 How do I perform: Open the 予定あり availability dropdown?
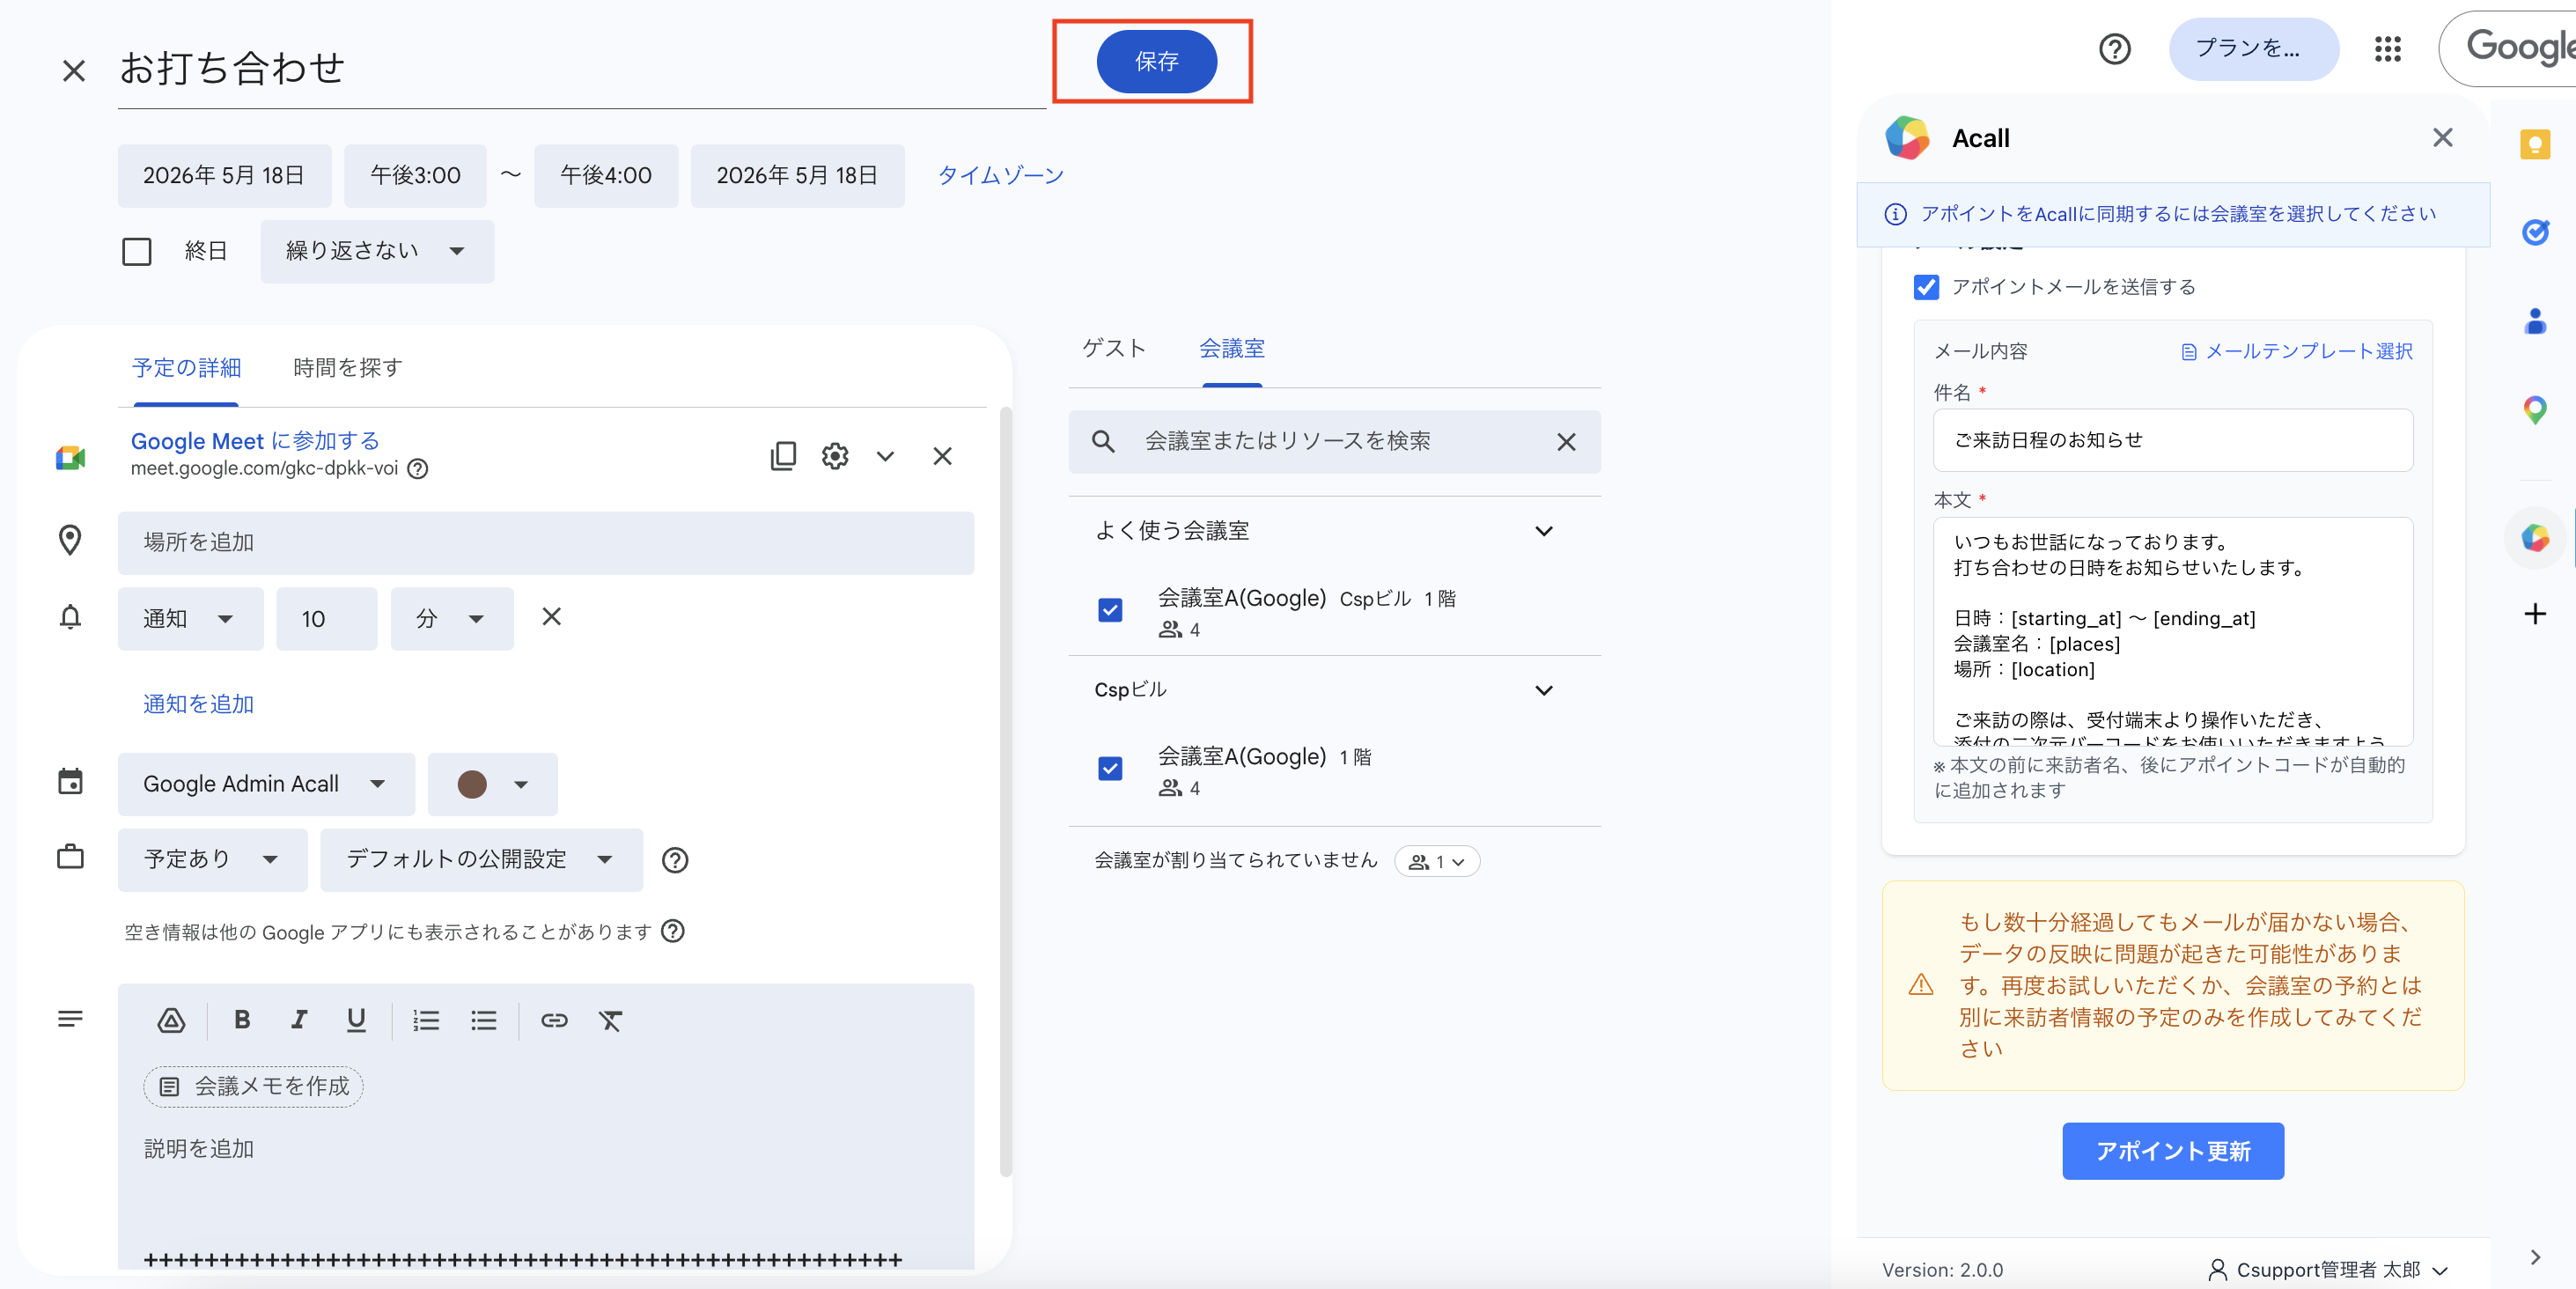[x=212, y=860]
